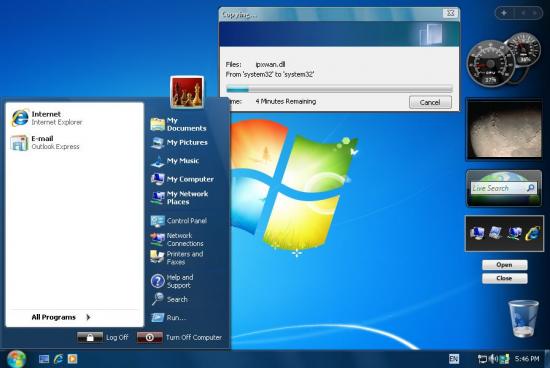550x368 pixels.
Task: Click the Printers and Faxes icon
Action: tap(157, 257)
